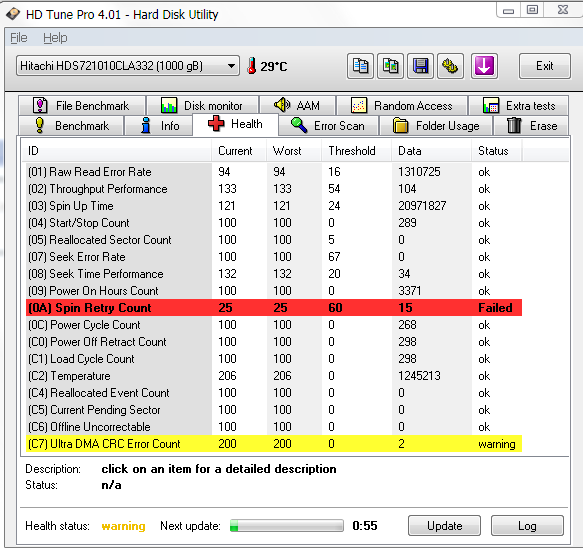Image resolution: width=583 pixels, height=548 pixels.
Task: Click the Data column header
Action: coord(431,151)
